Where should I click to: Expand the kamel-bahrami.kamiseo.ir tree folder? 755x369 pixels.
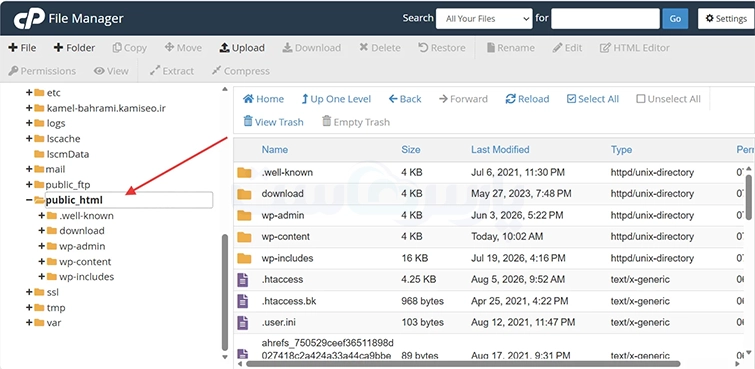[x=29, y=108]
